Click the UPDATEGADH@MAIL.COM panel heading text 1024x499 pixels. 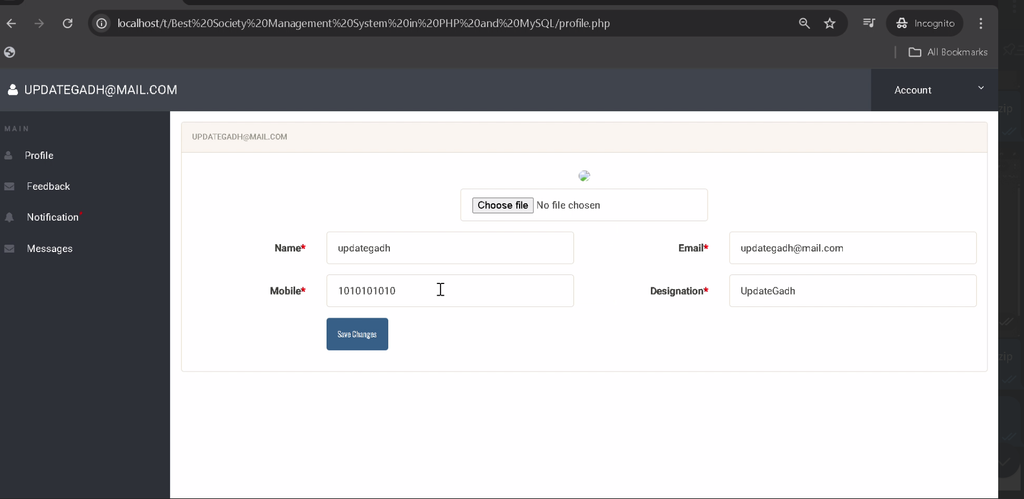pos(240,137)
